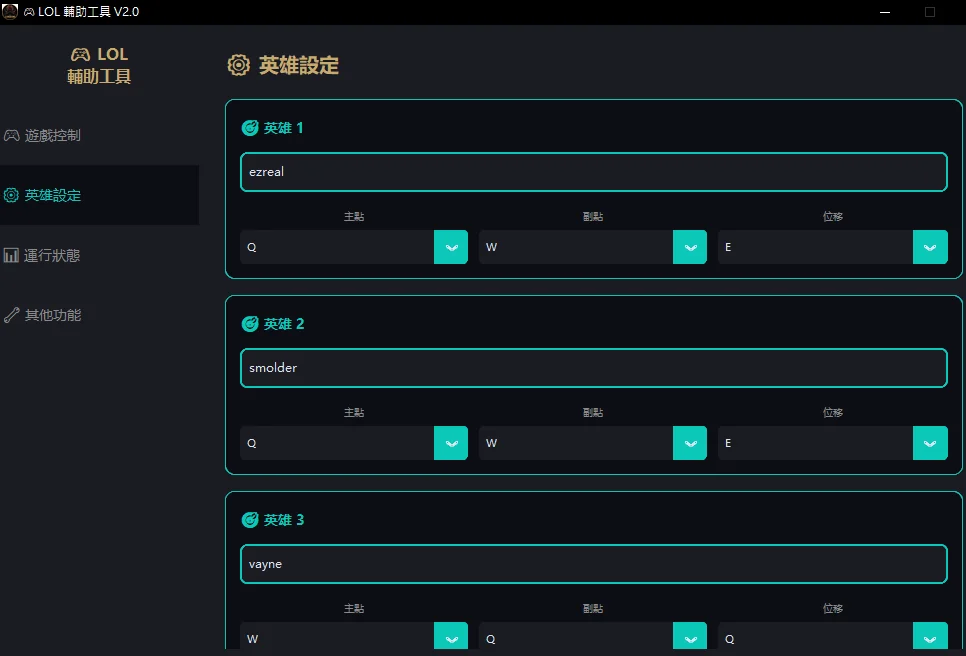Open 英雄 2 位移 dropdown arrow
The image size is (966, 656).
tap(930, 443)
